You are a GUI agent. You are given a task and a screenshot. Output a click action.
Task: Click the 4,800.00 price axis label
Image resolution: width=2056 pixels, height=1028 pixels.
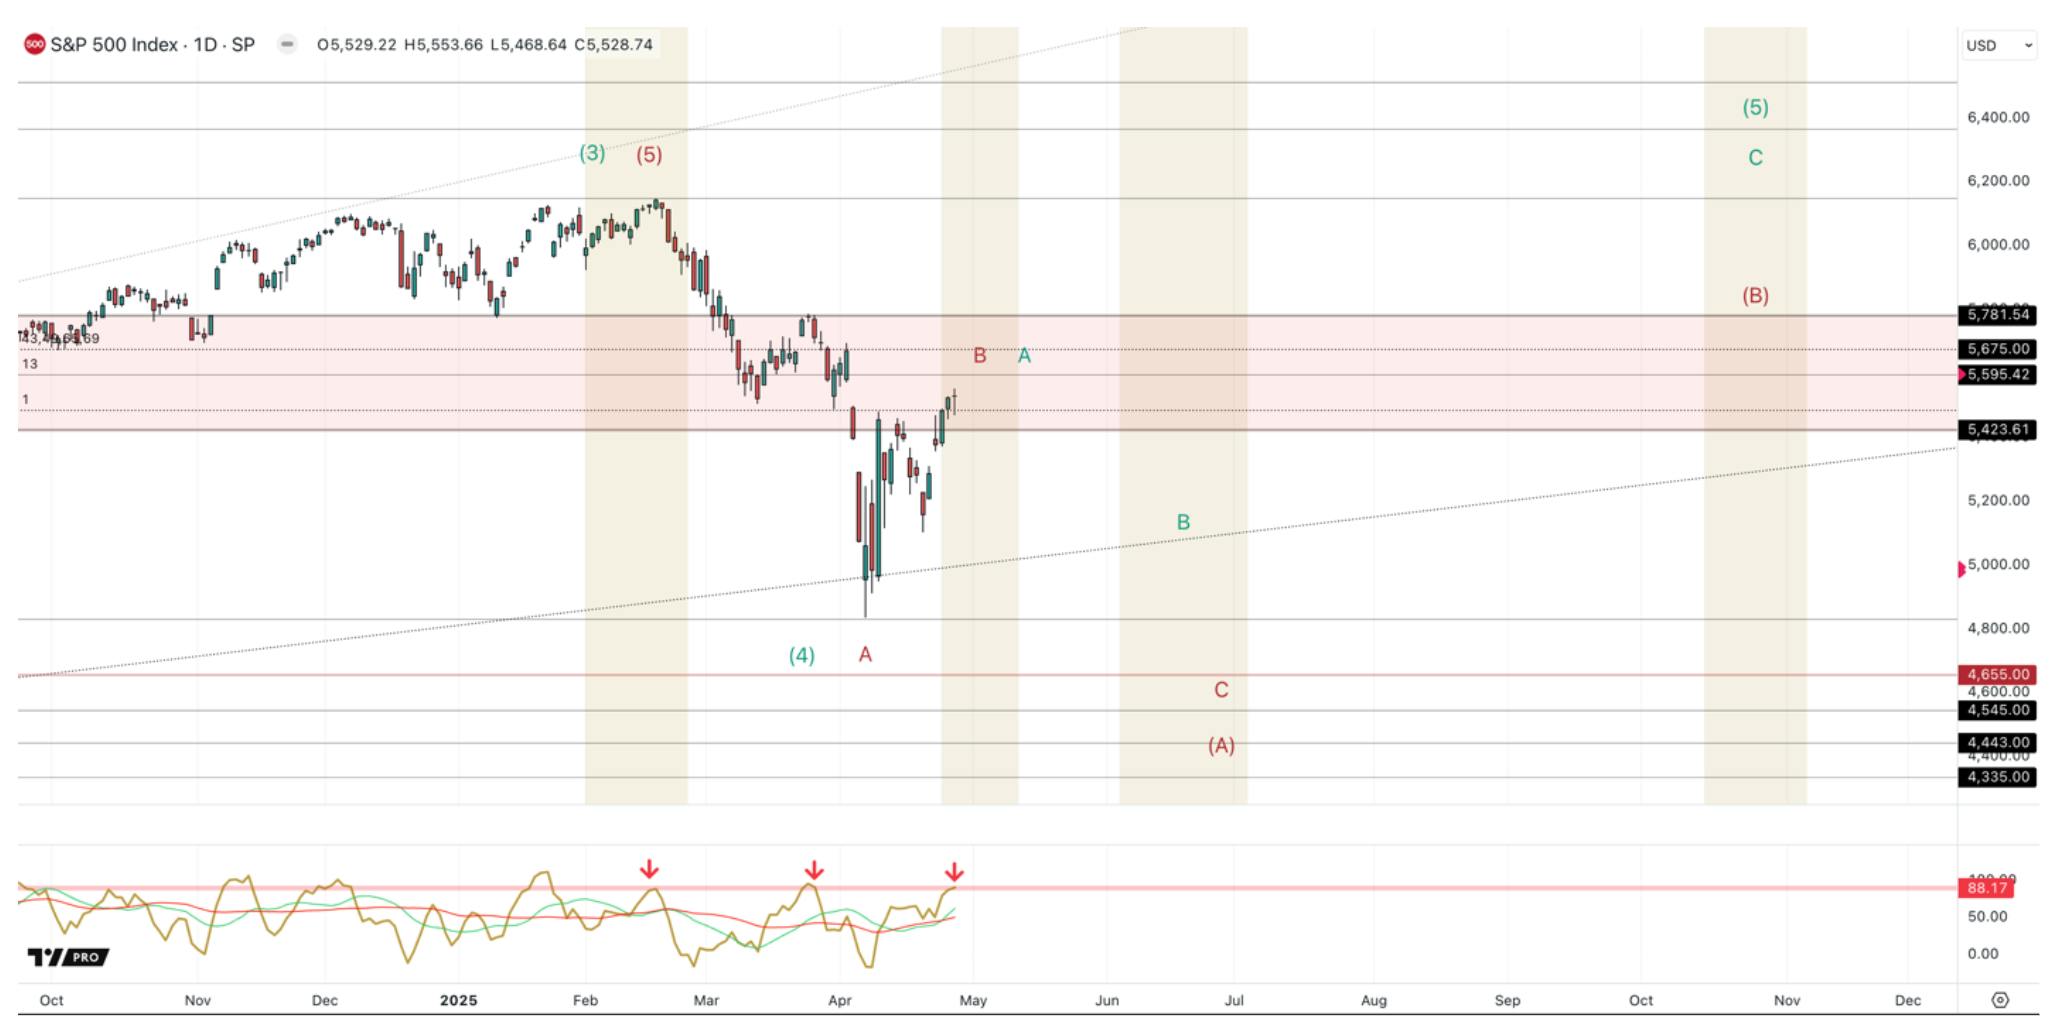[x=1998, y=629]
